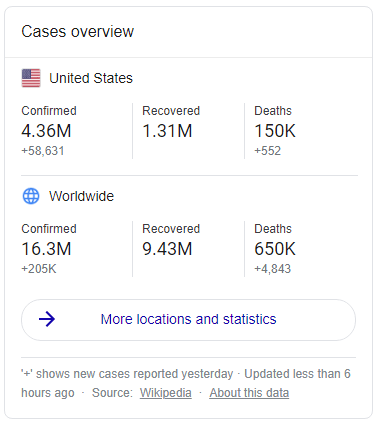
Task: Click US new cases +58,631
Action: (43, 151)
